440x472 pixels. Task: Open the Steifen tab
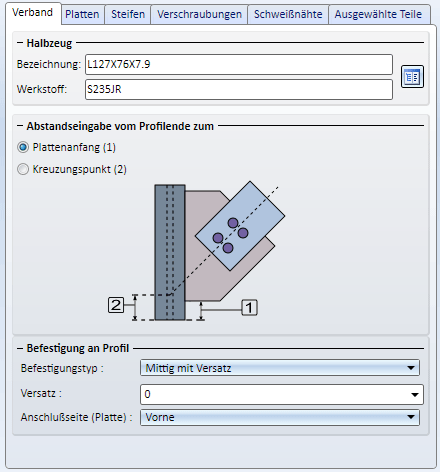128,14
